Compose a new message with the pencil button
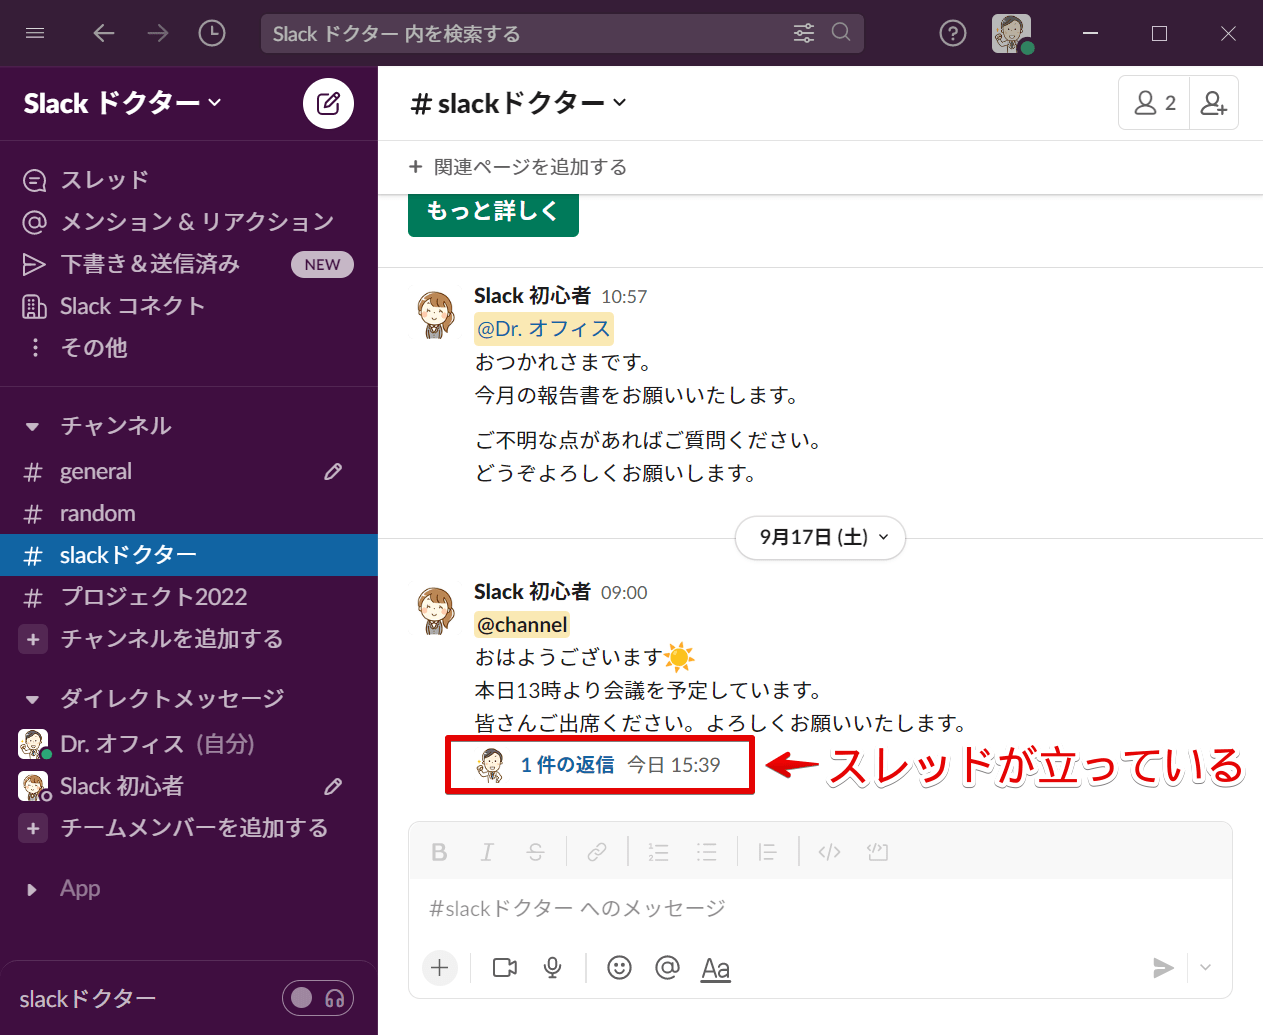The width and height of the screenshot is (1263, 1035). pyautogui.click(x=328, y=103)
